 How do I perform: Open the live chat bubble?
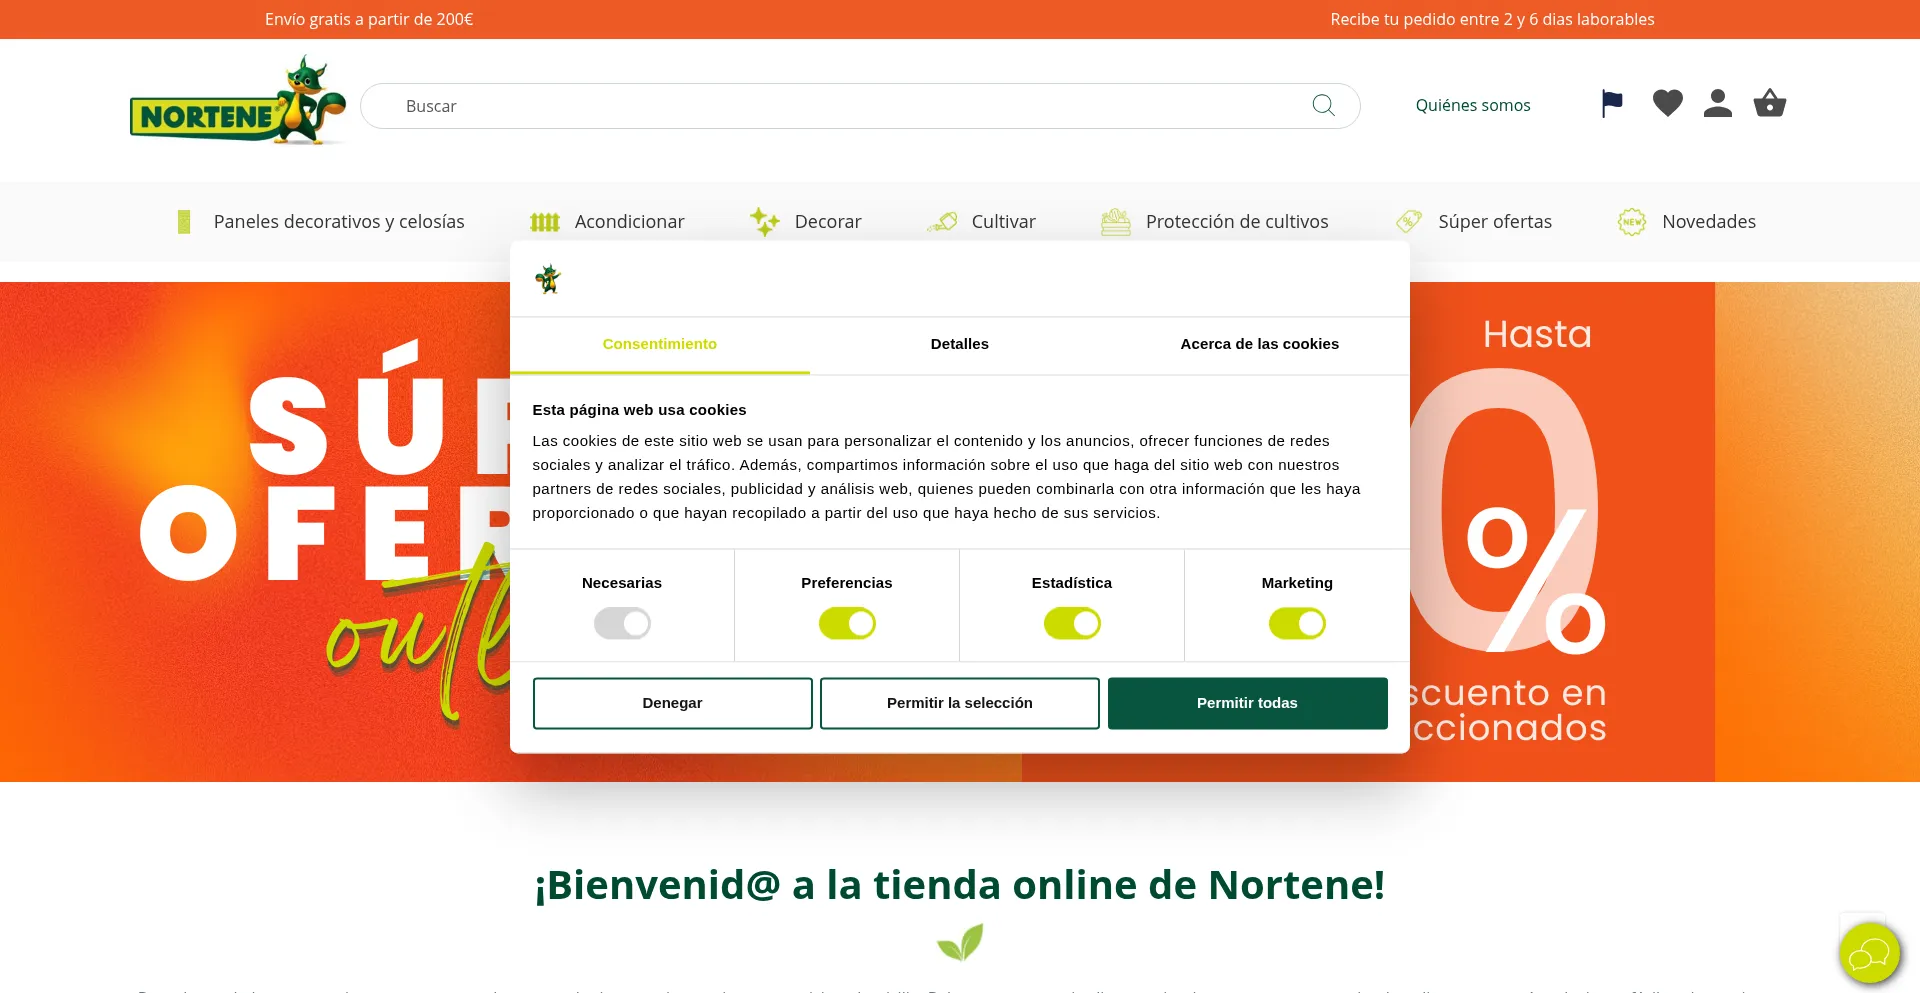pos(1869,953)
